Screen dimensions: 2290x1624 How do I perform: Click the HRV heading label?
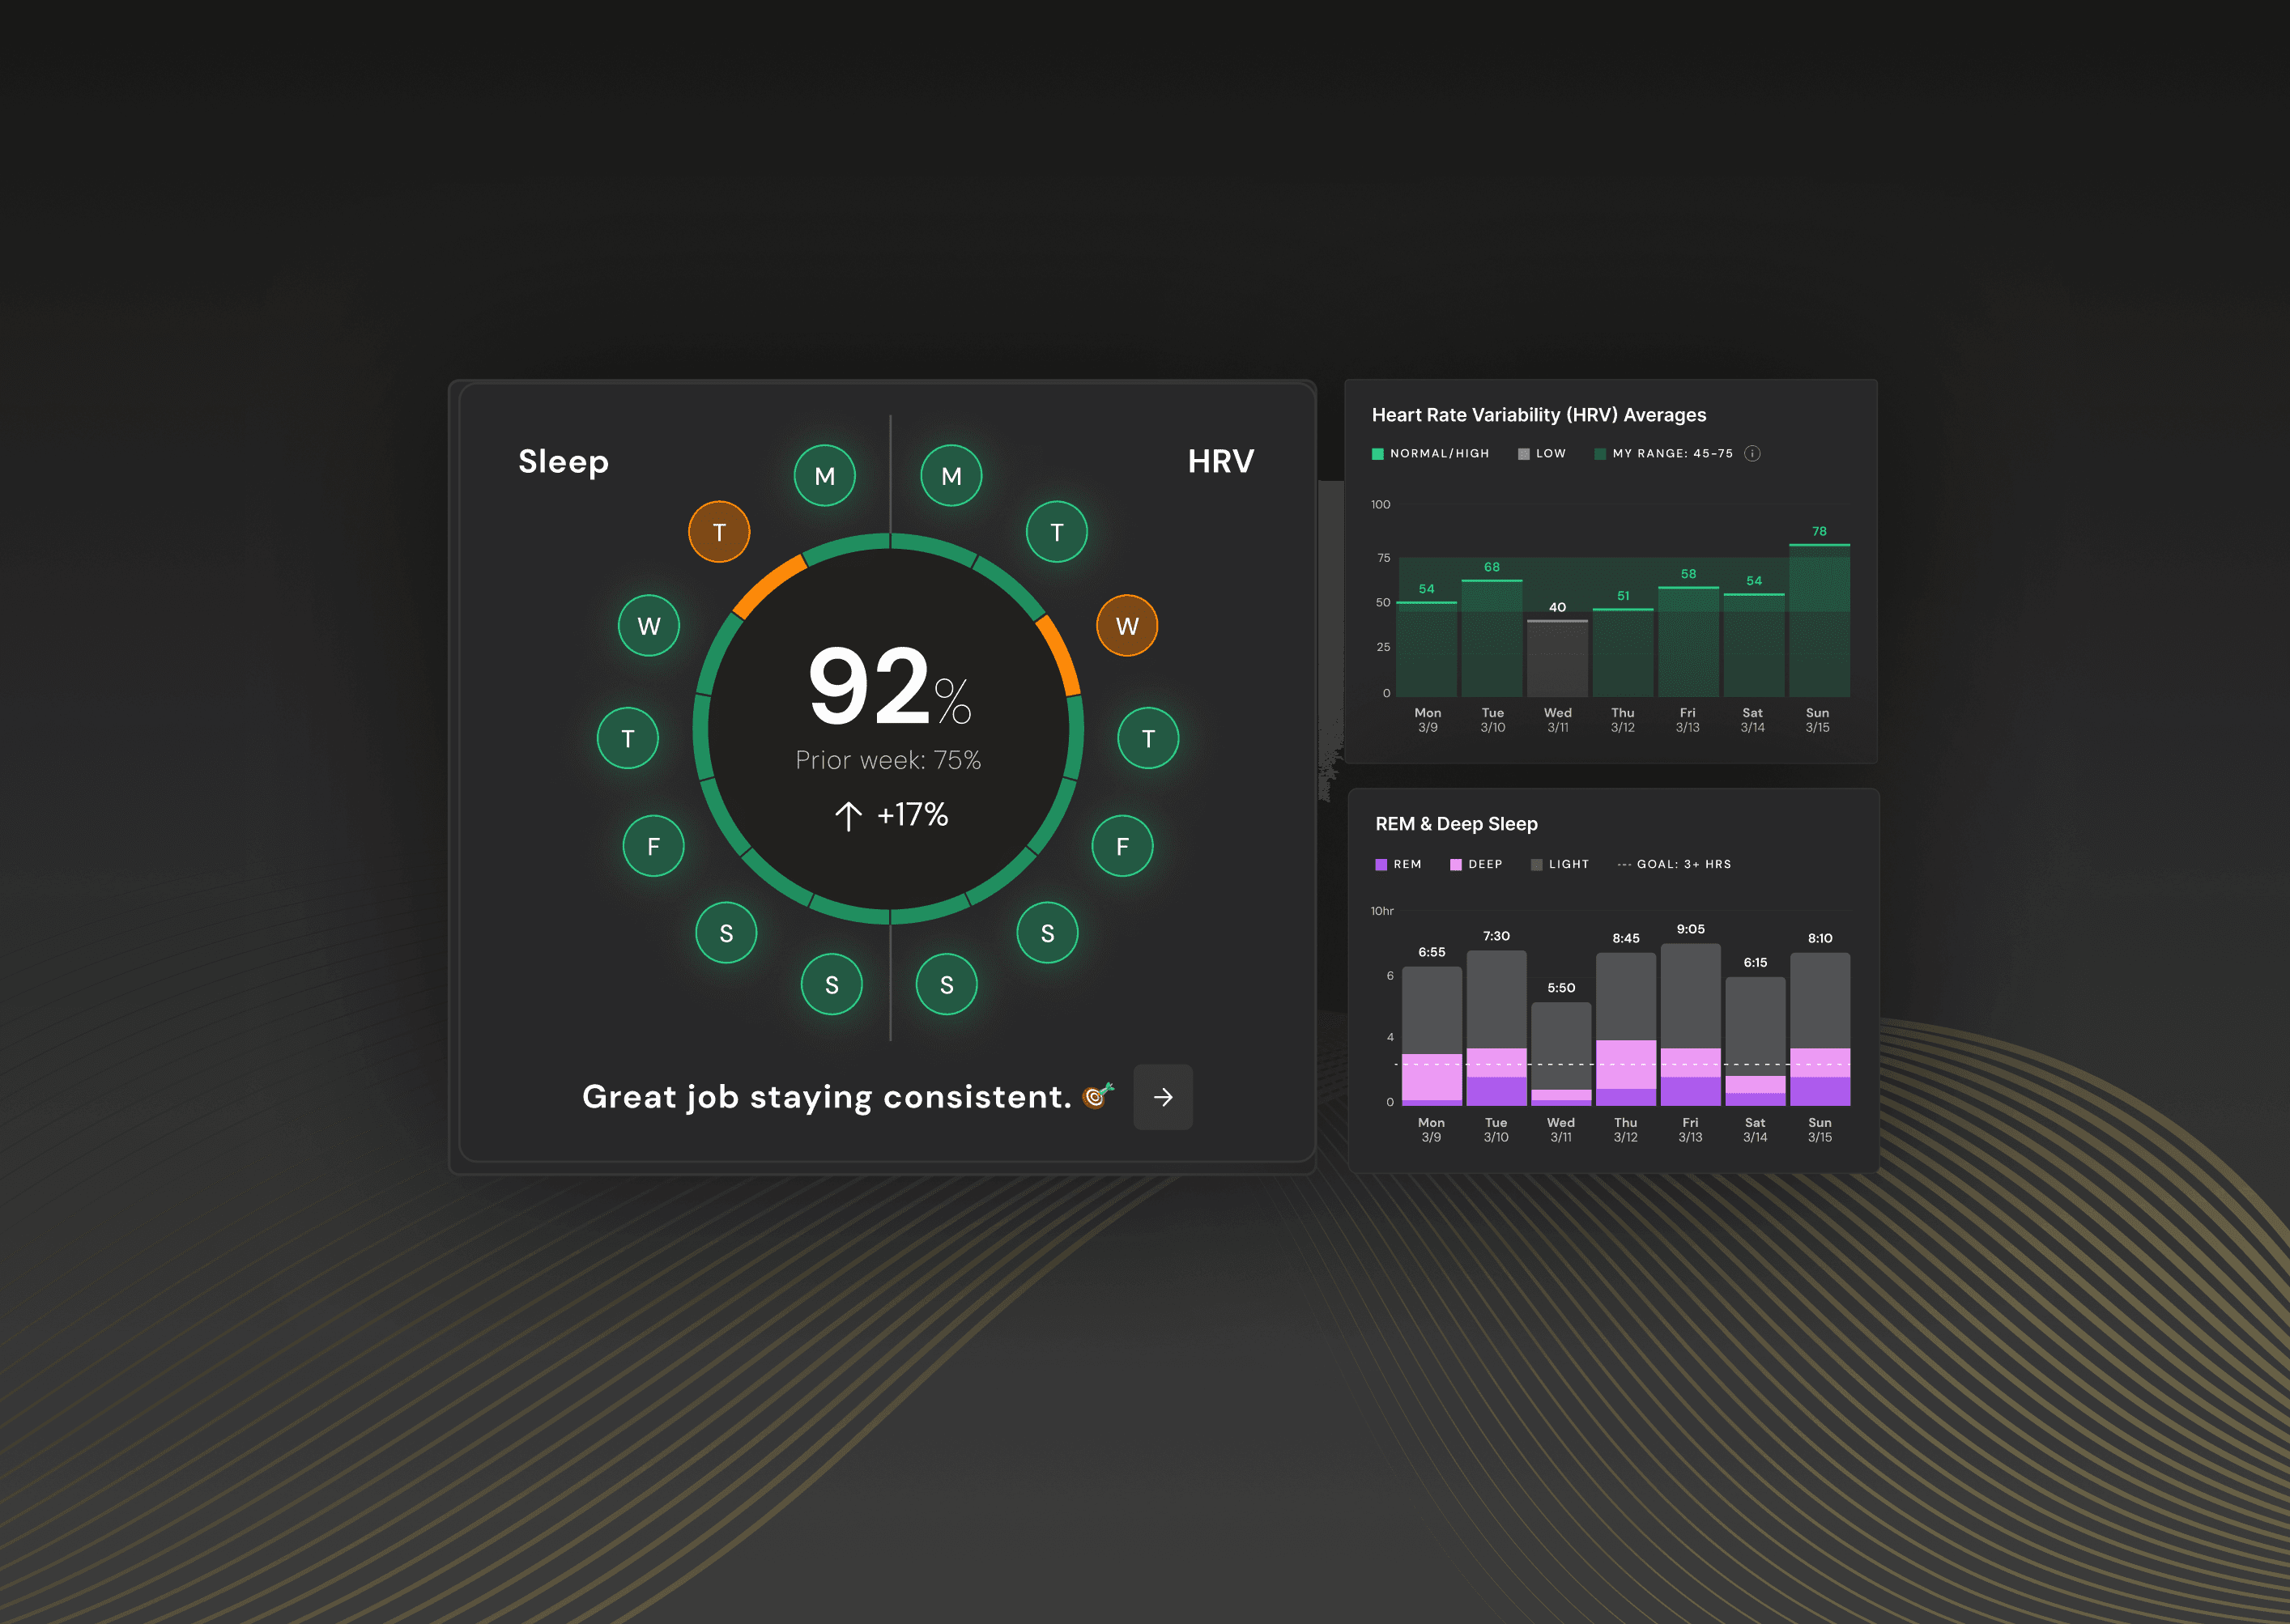click(1220, 462)
